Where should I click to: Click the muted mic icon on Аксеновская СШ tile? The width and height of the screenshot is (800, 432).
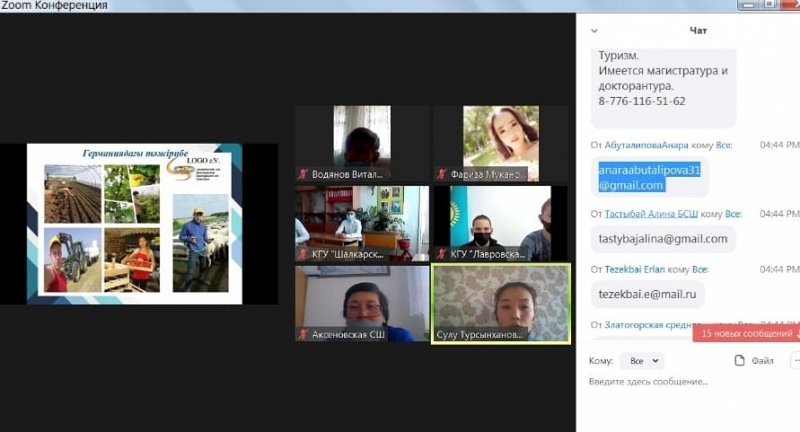click(301, 334)
